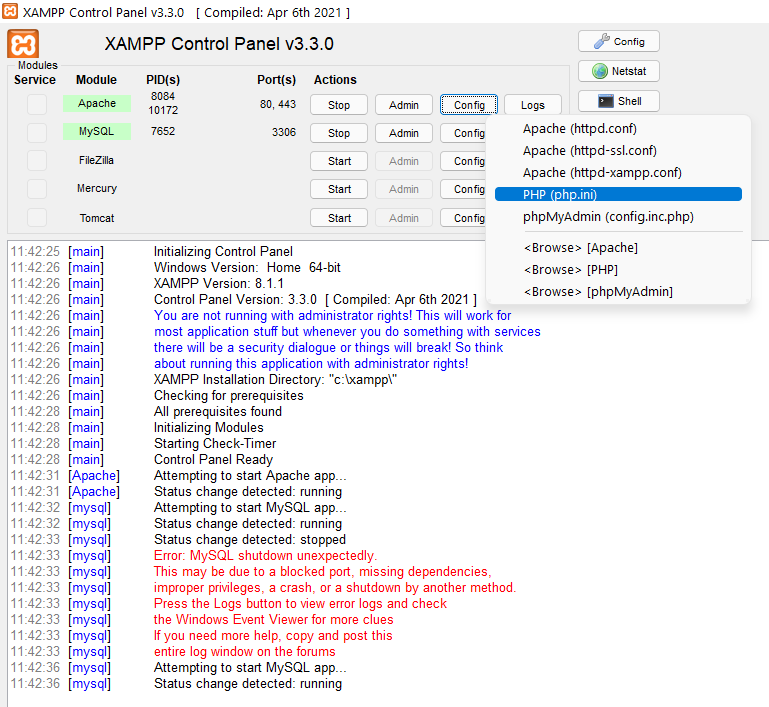Click Apache ports value "80, 443"
Image resolution: width=769 pixels, height=707 pixels.
pos(278,104)
